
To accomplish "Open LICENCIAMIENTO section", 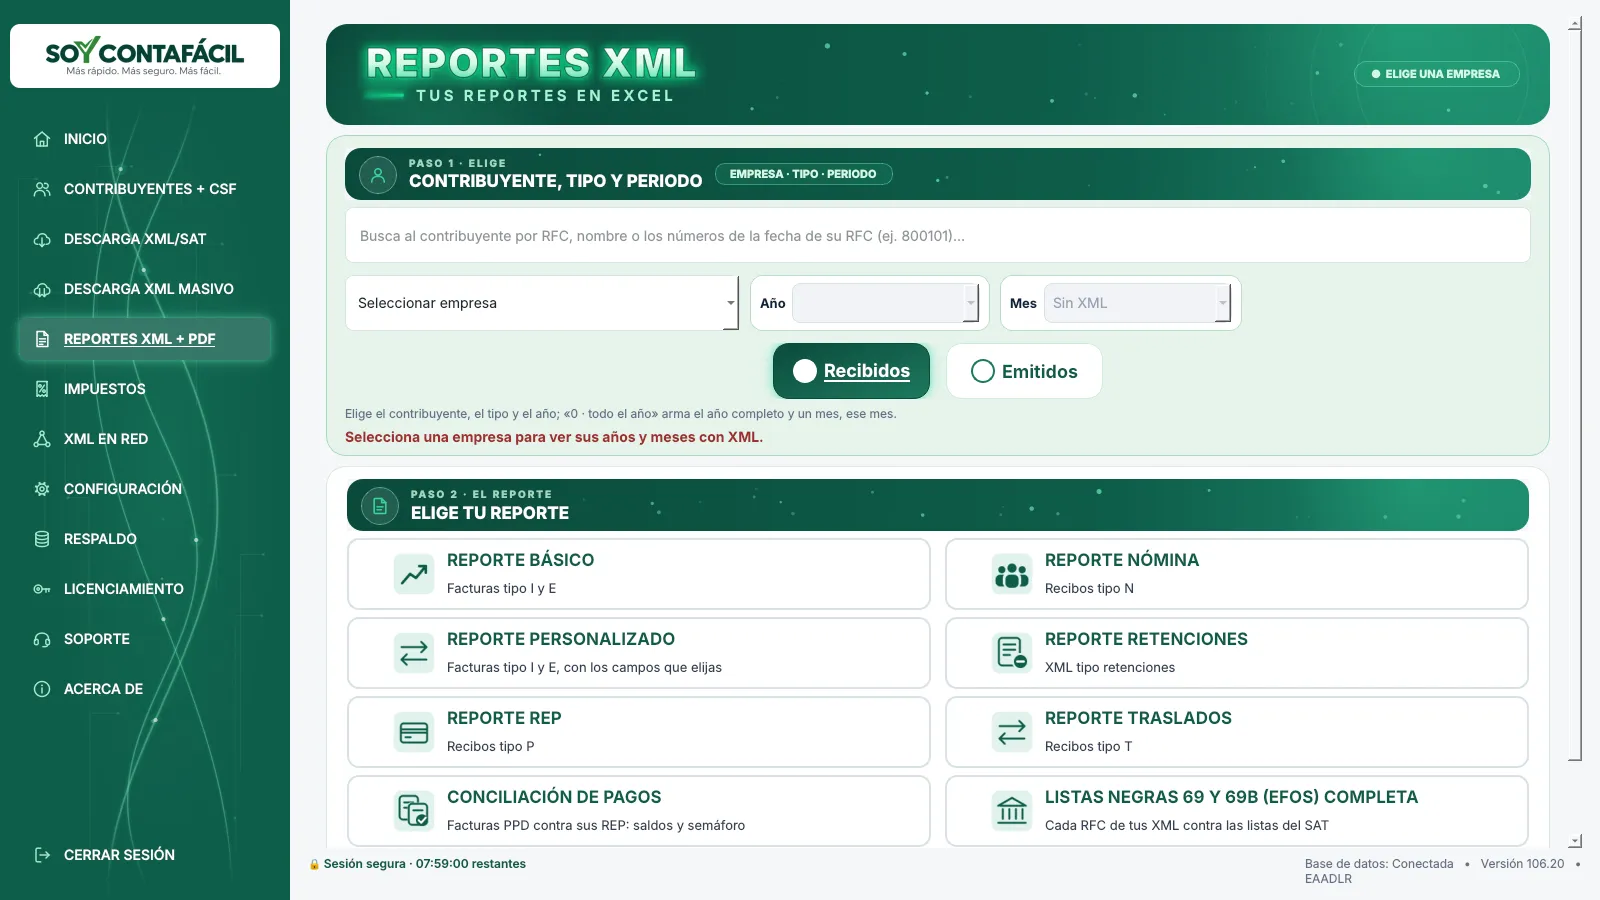I will 145,589.
